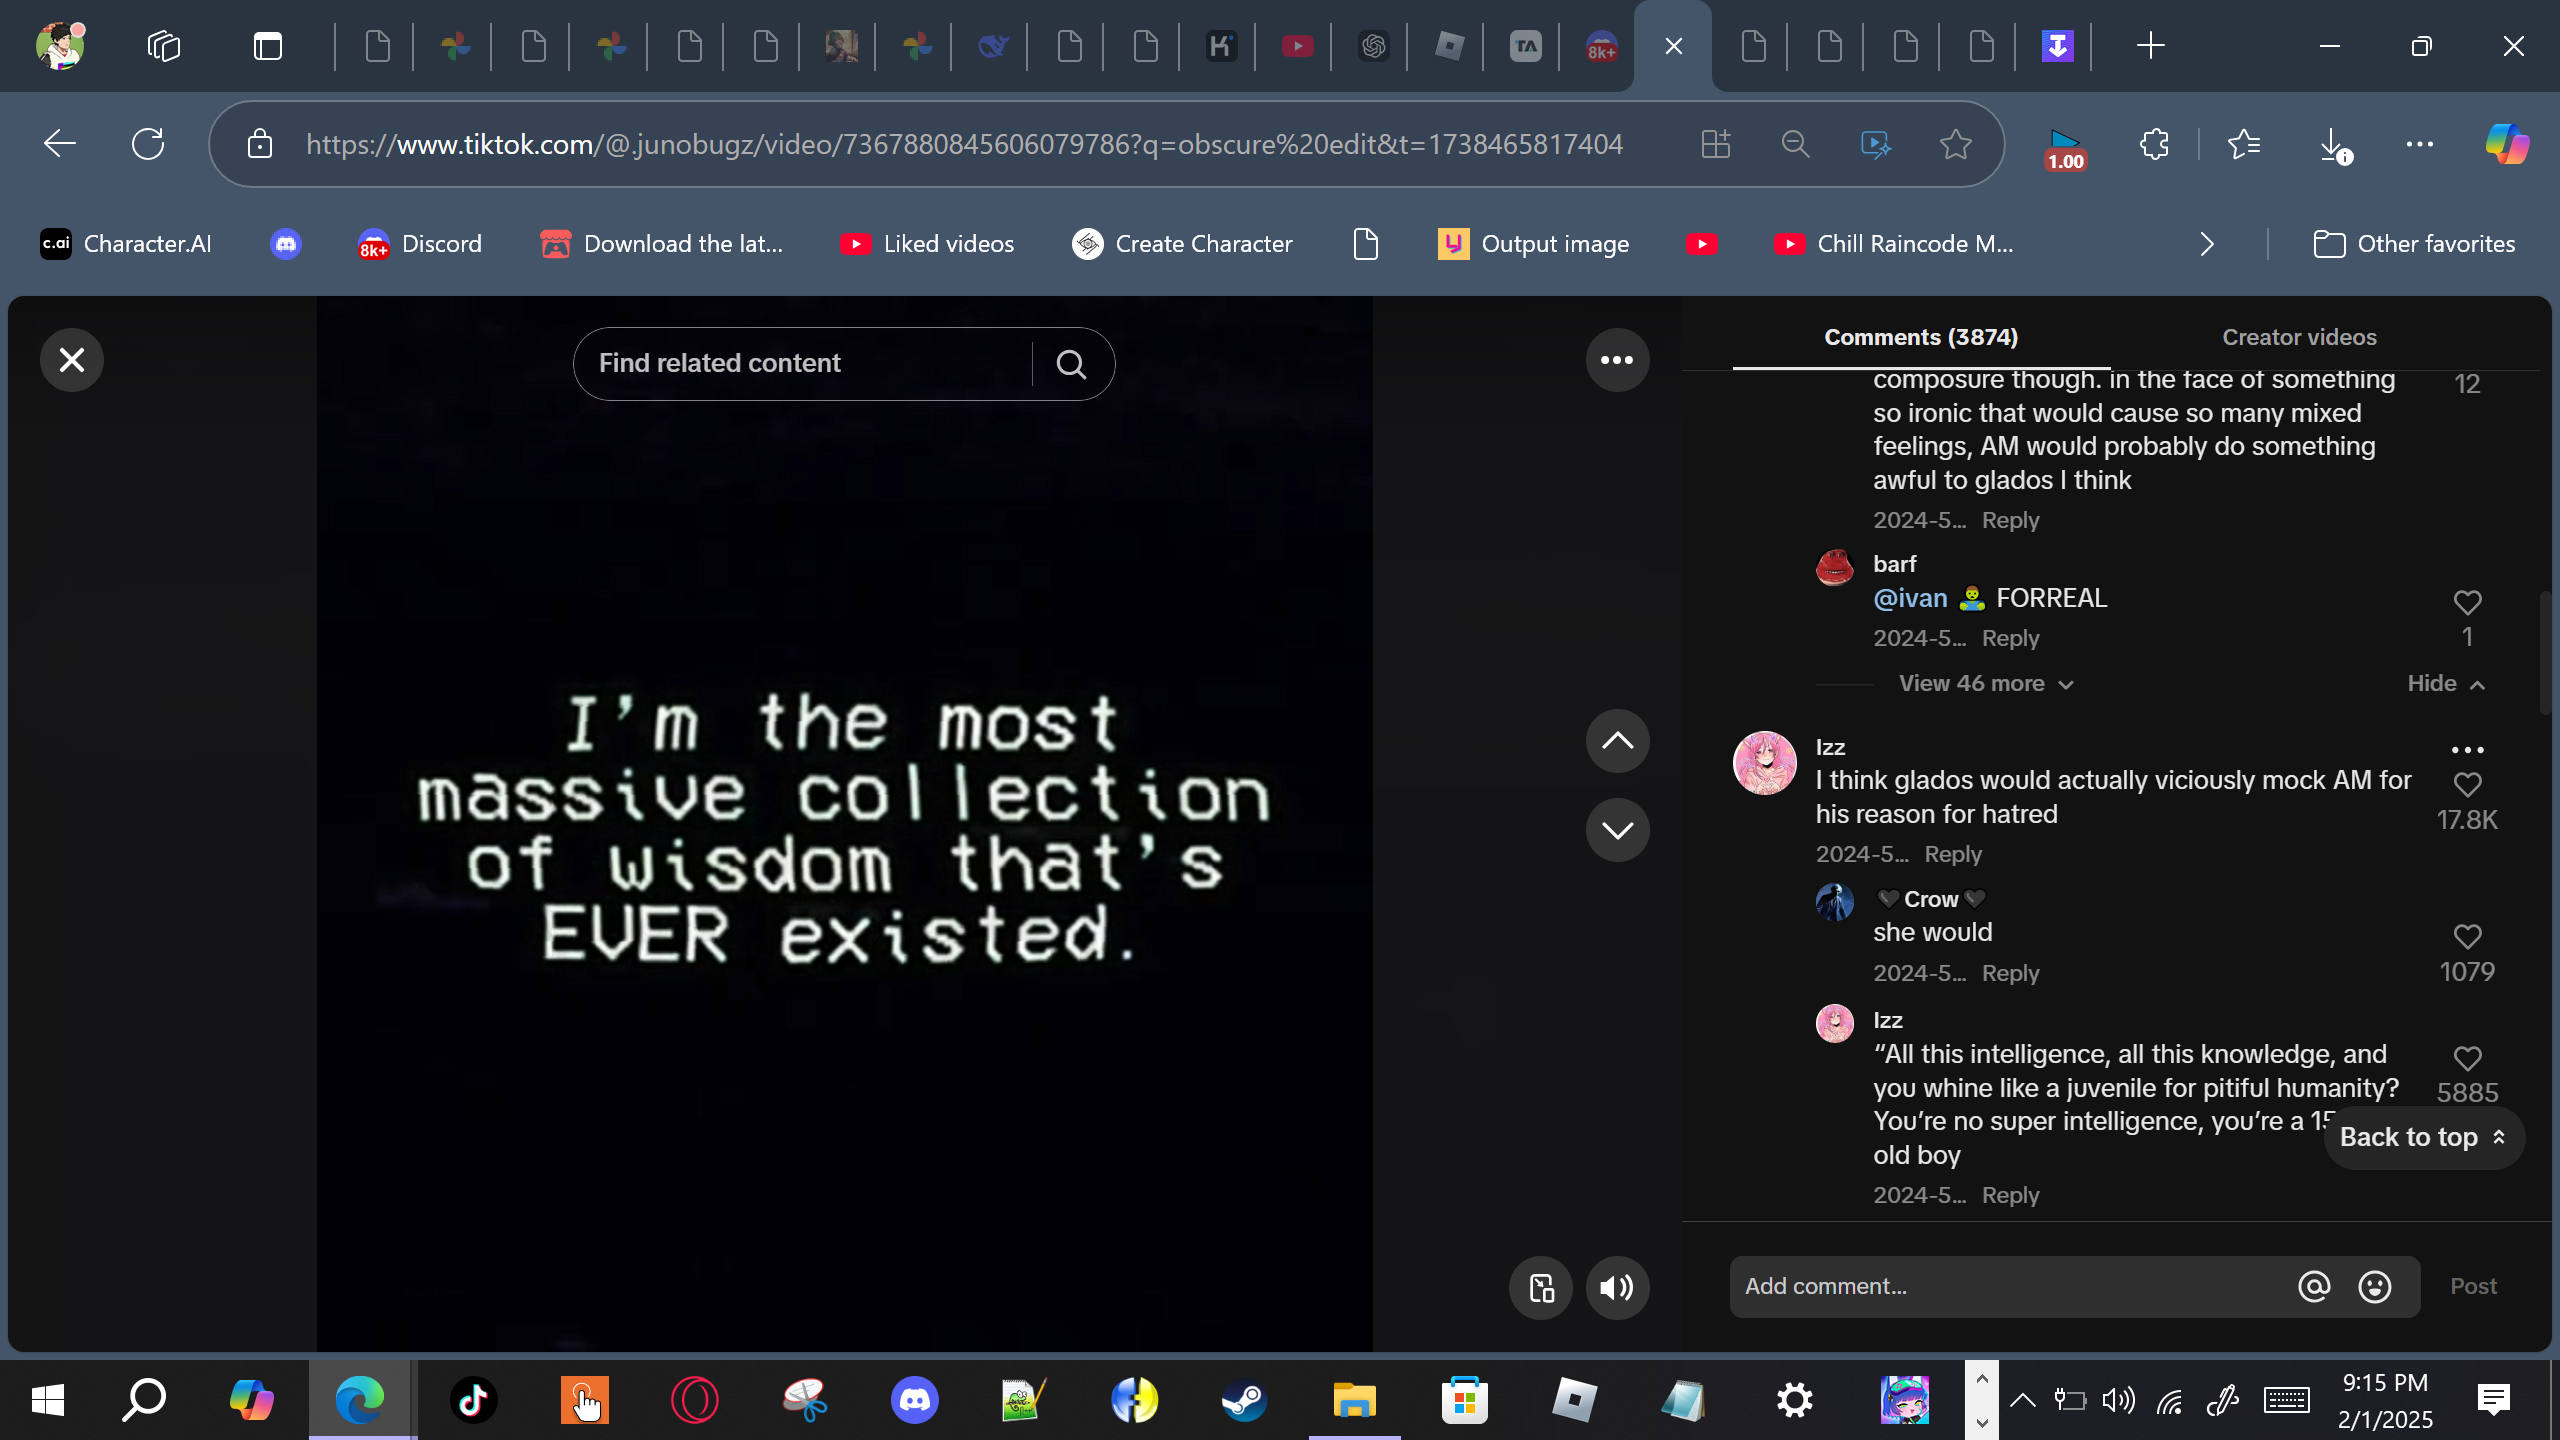Close the TikTok video viewer

[71, 360]
